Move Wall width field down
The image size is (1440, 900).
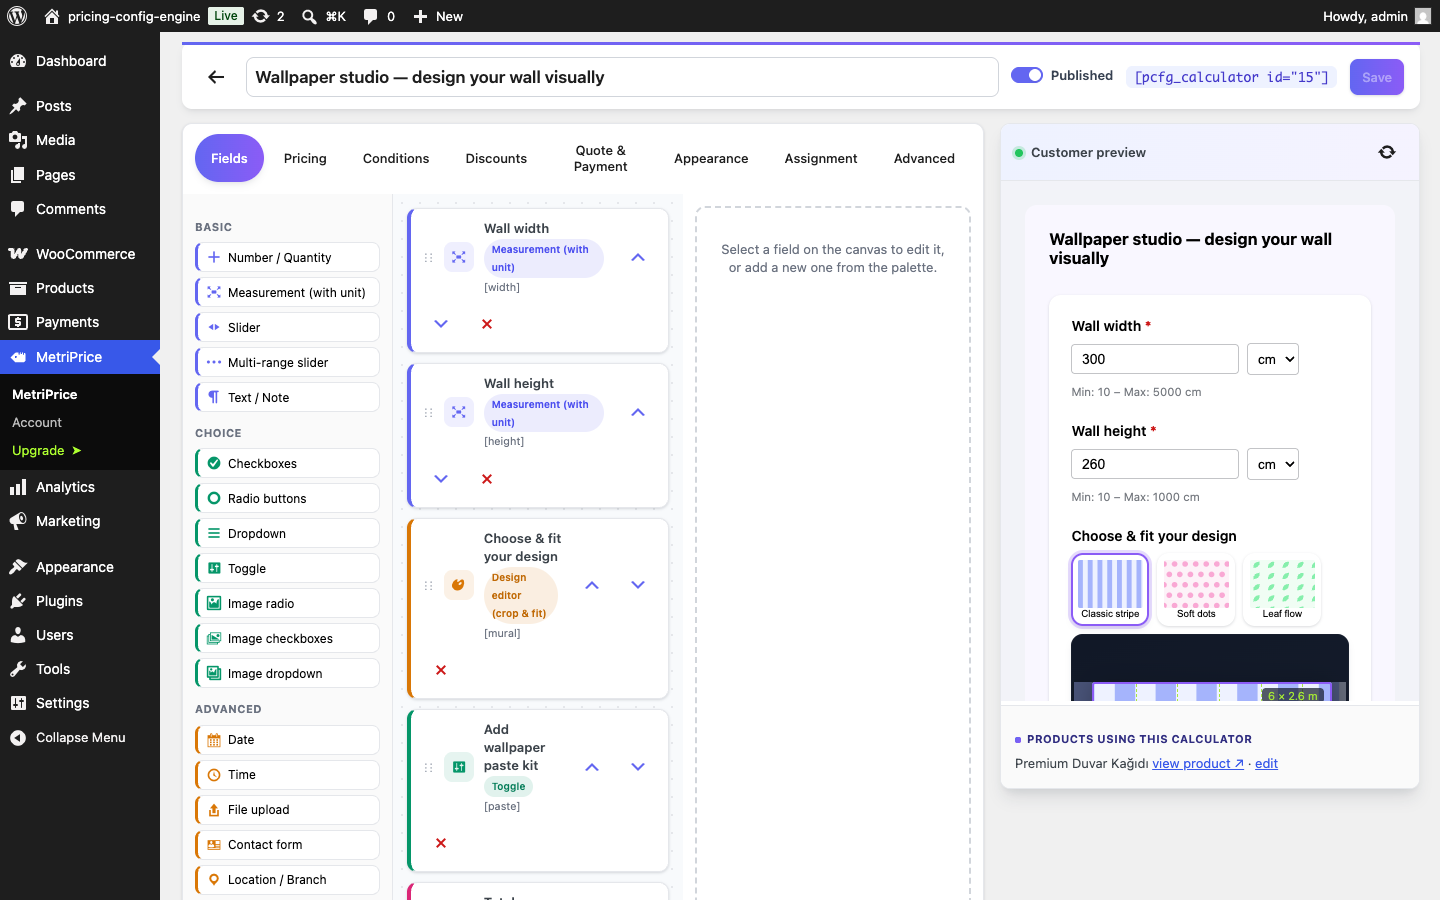(441, 324)
